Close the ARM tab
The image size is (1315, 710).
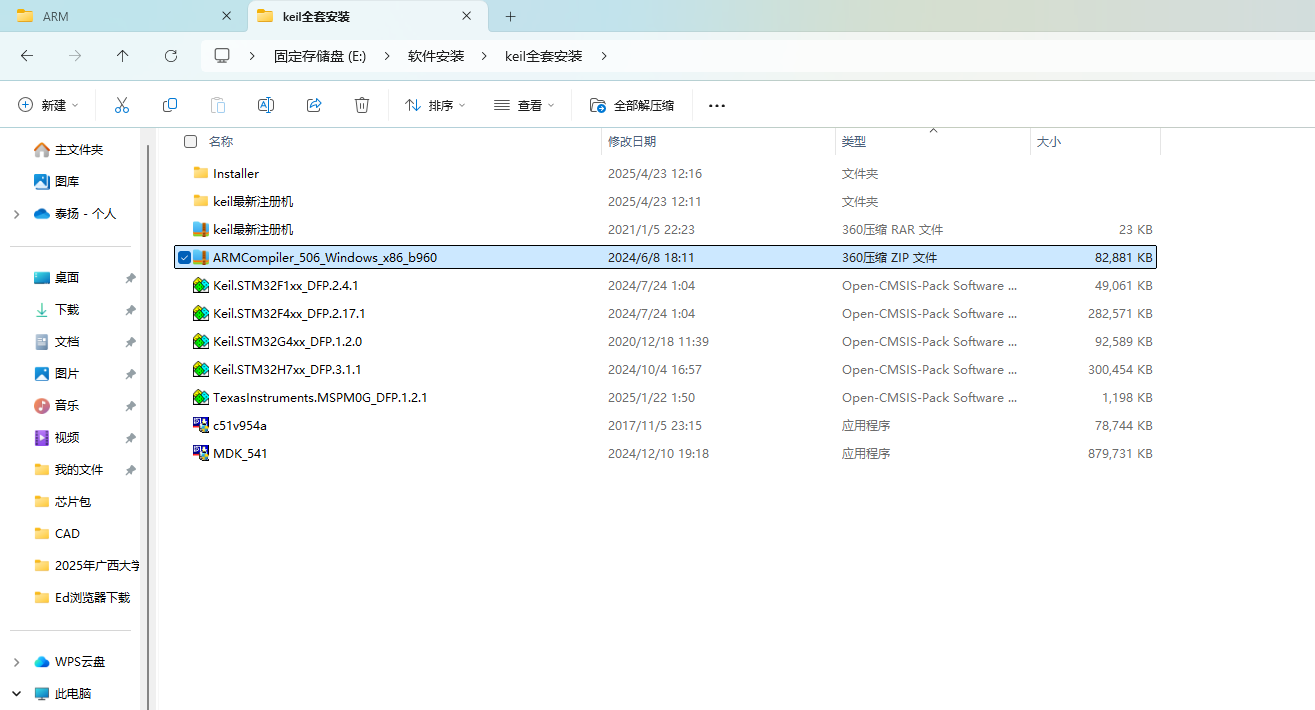coord(226,16)
